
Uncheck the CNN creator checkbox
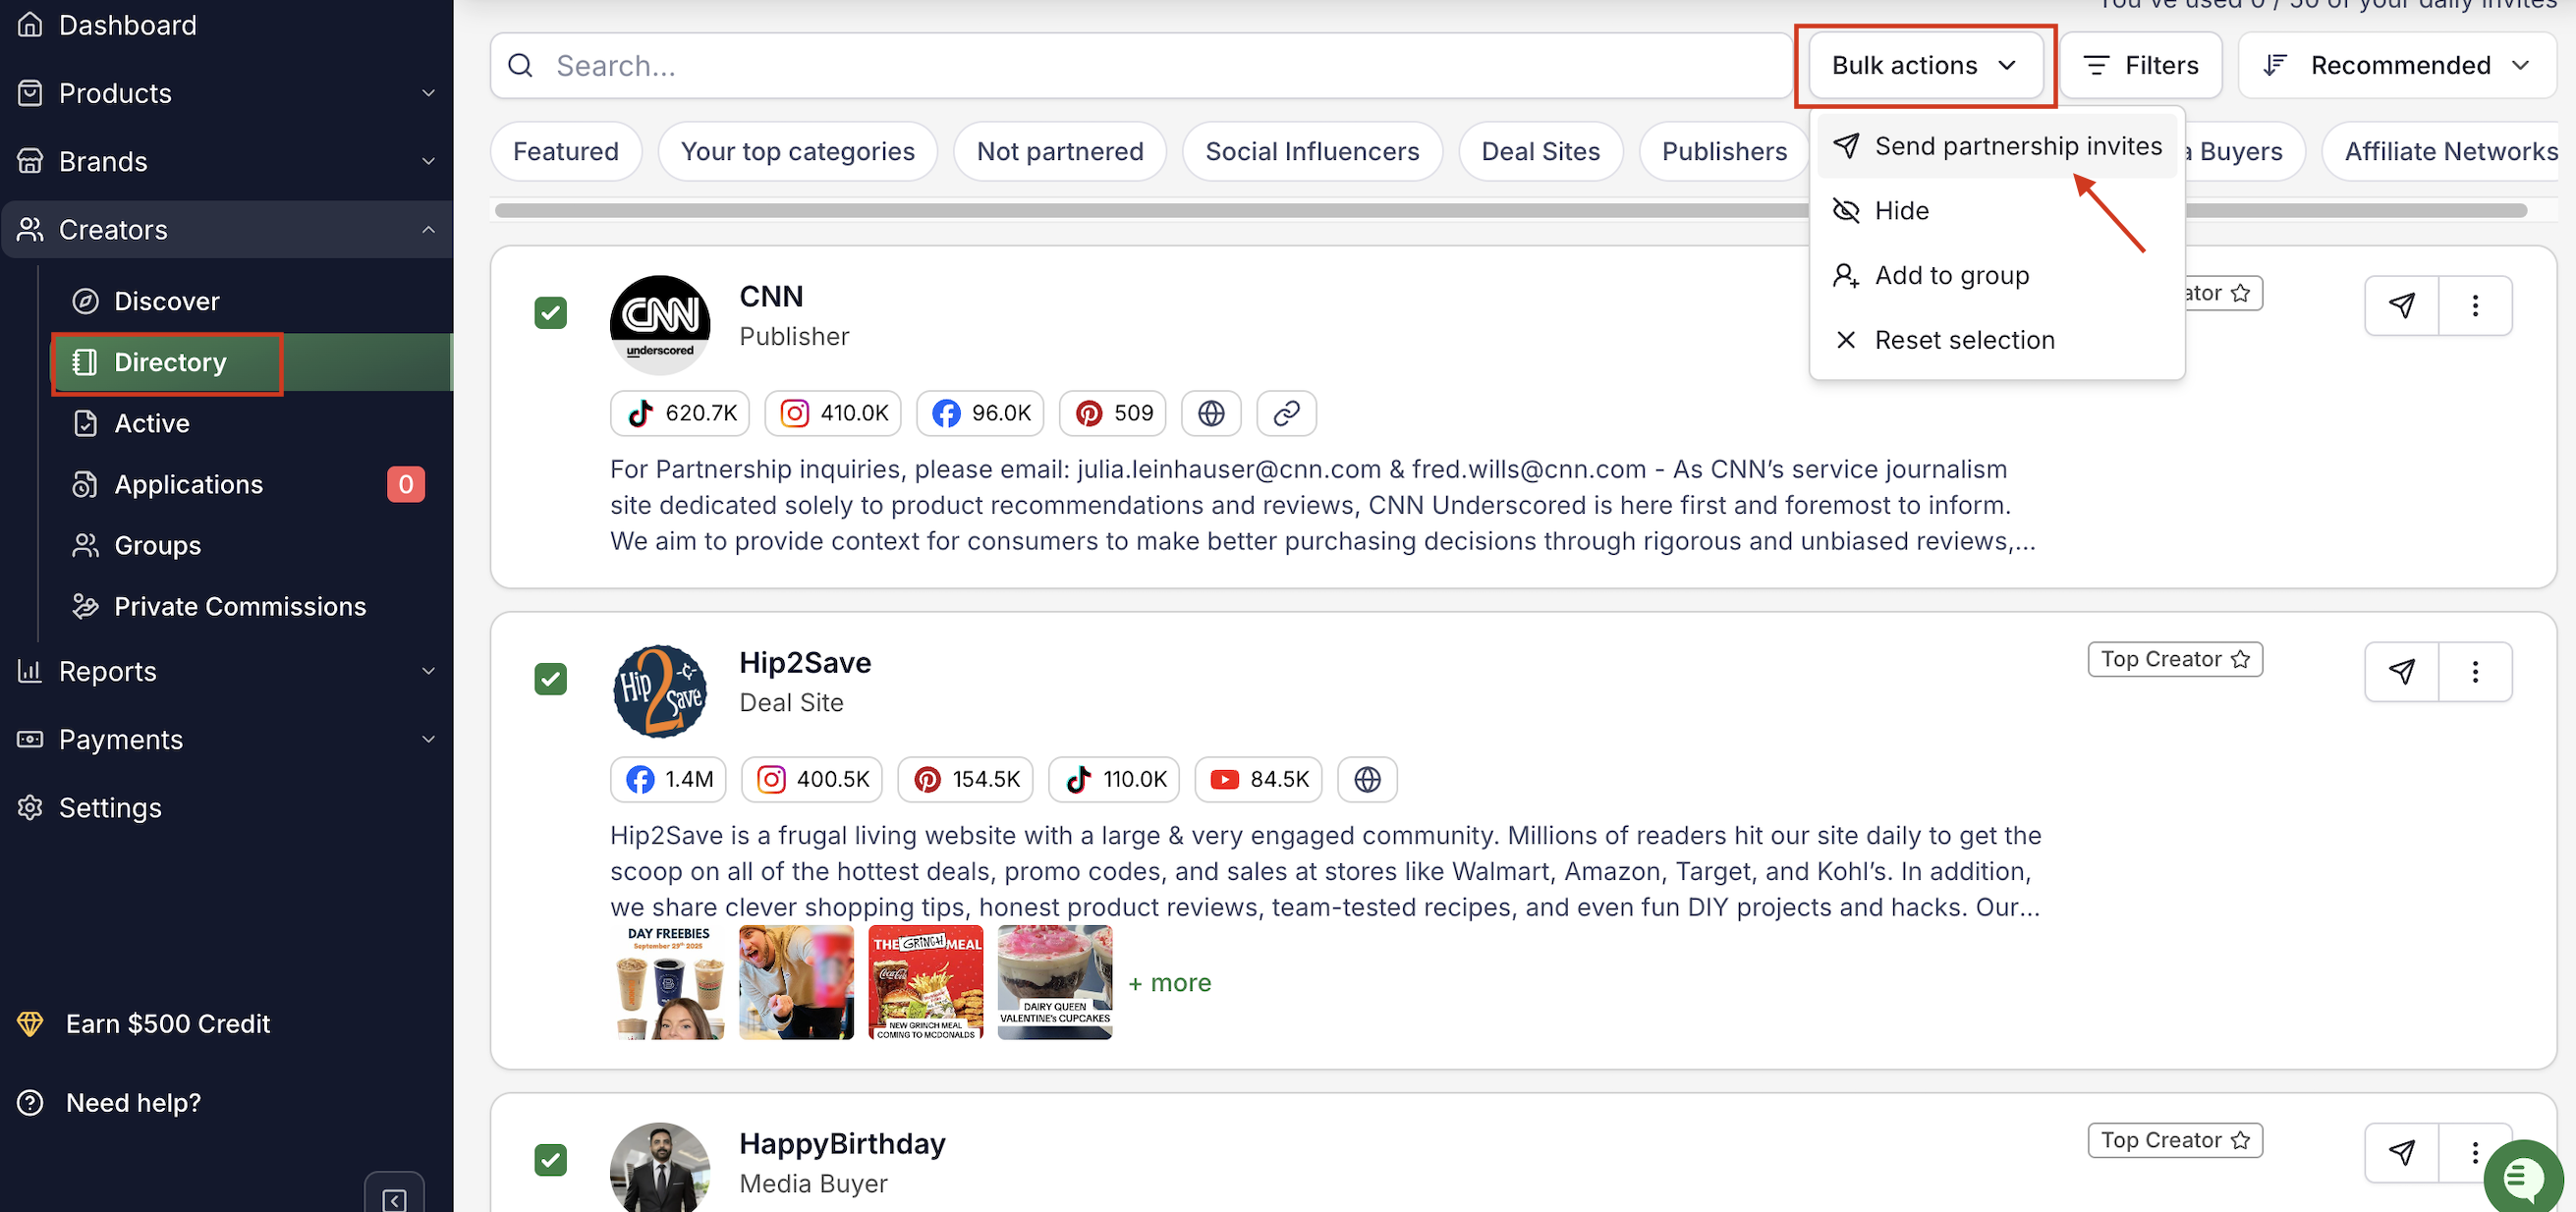[x=550, y=313]
